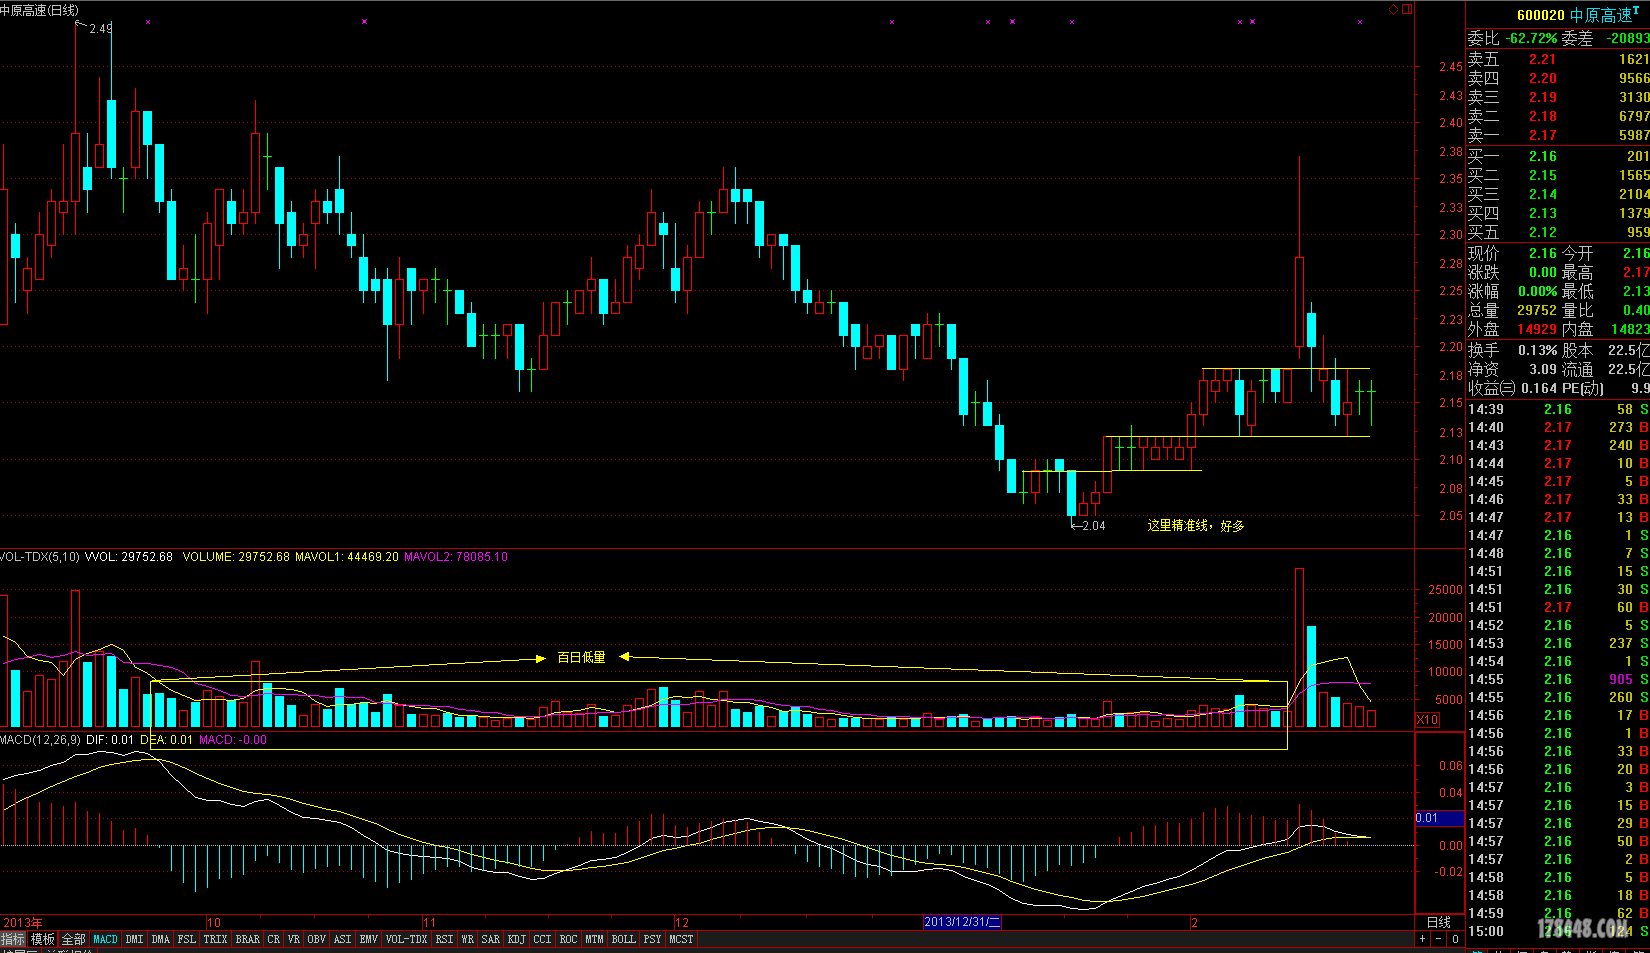Click the 14:39 trade tick row
Screen dimensions: 1650x953
1558,409
